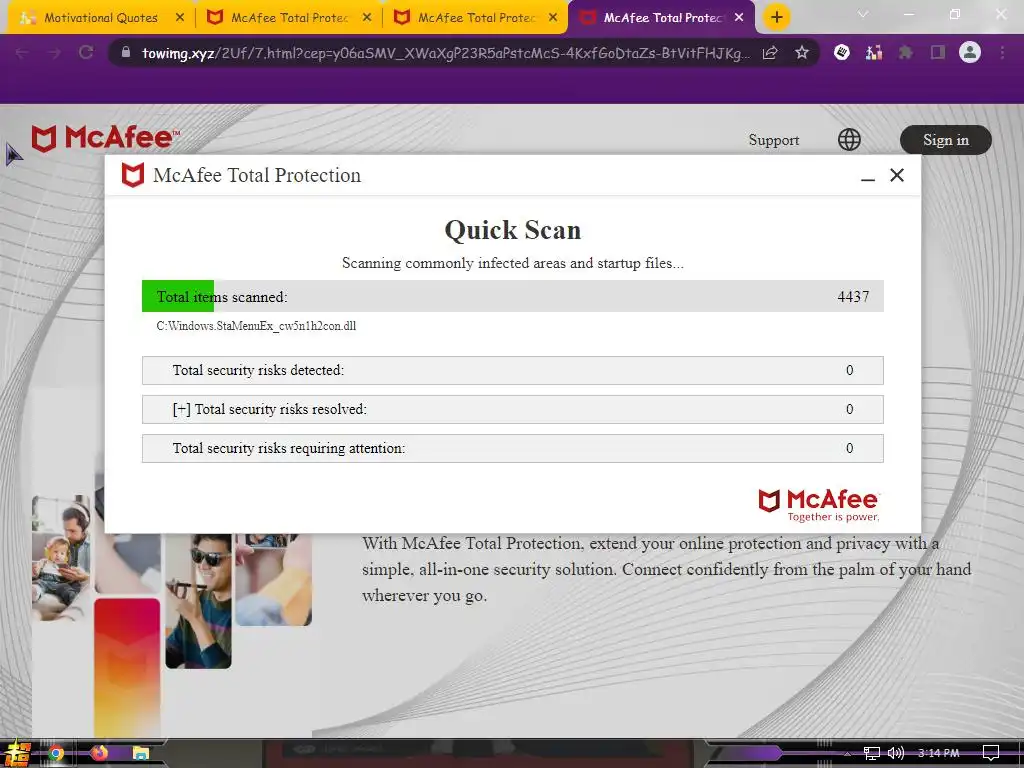This screenshot has width=1024, height=768.
Task: Click the McAfee shield in dialog title
Action: [133, 175]
